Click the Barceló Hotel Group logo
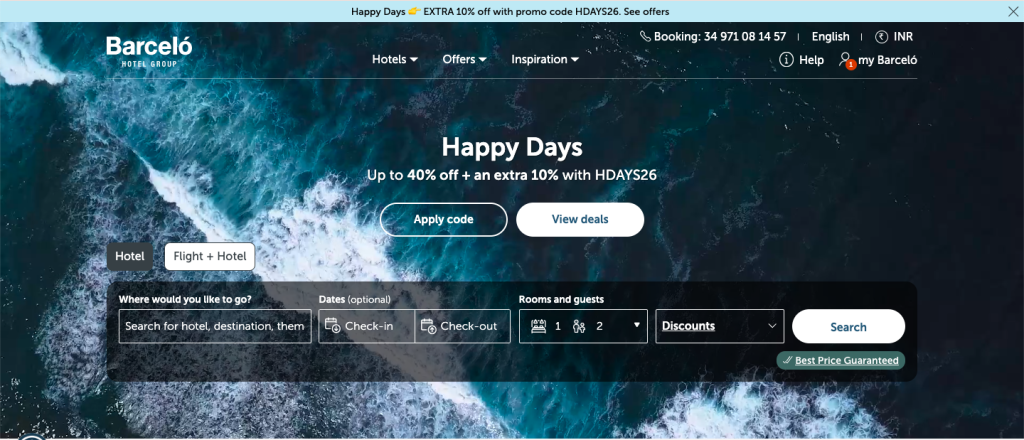Viewport: 1024px width, 440px height. click(149, 52)
